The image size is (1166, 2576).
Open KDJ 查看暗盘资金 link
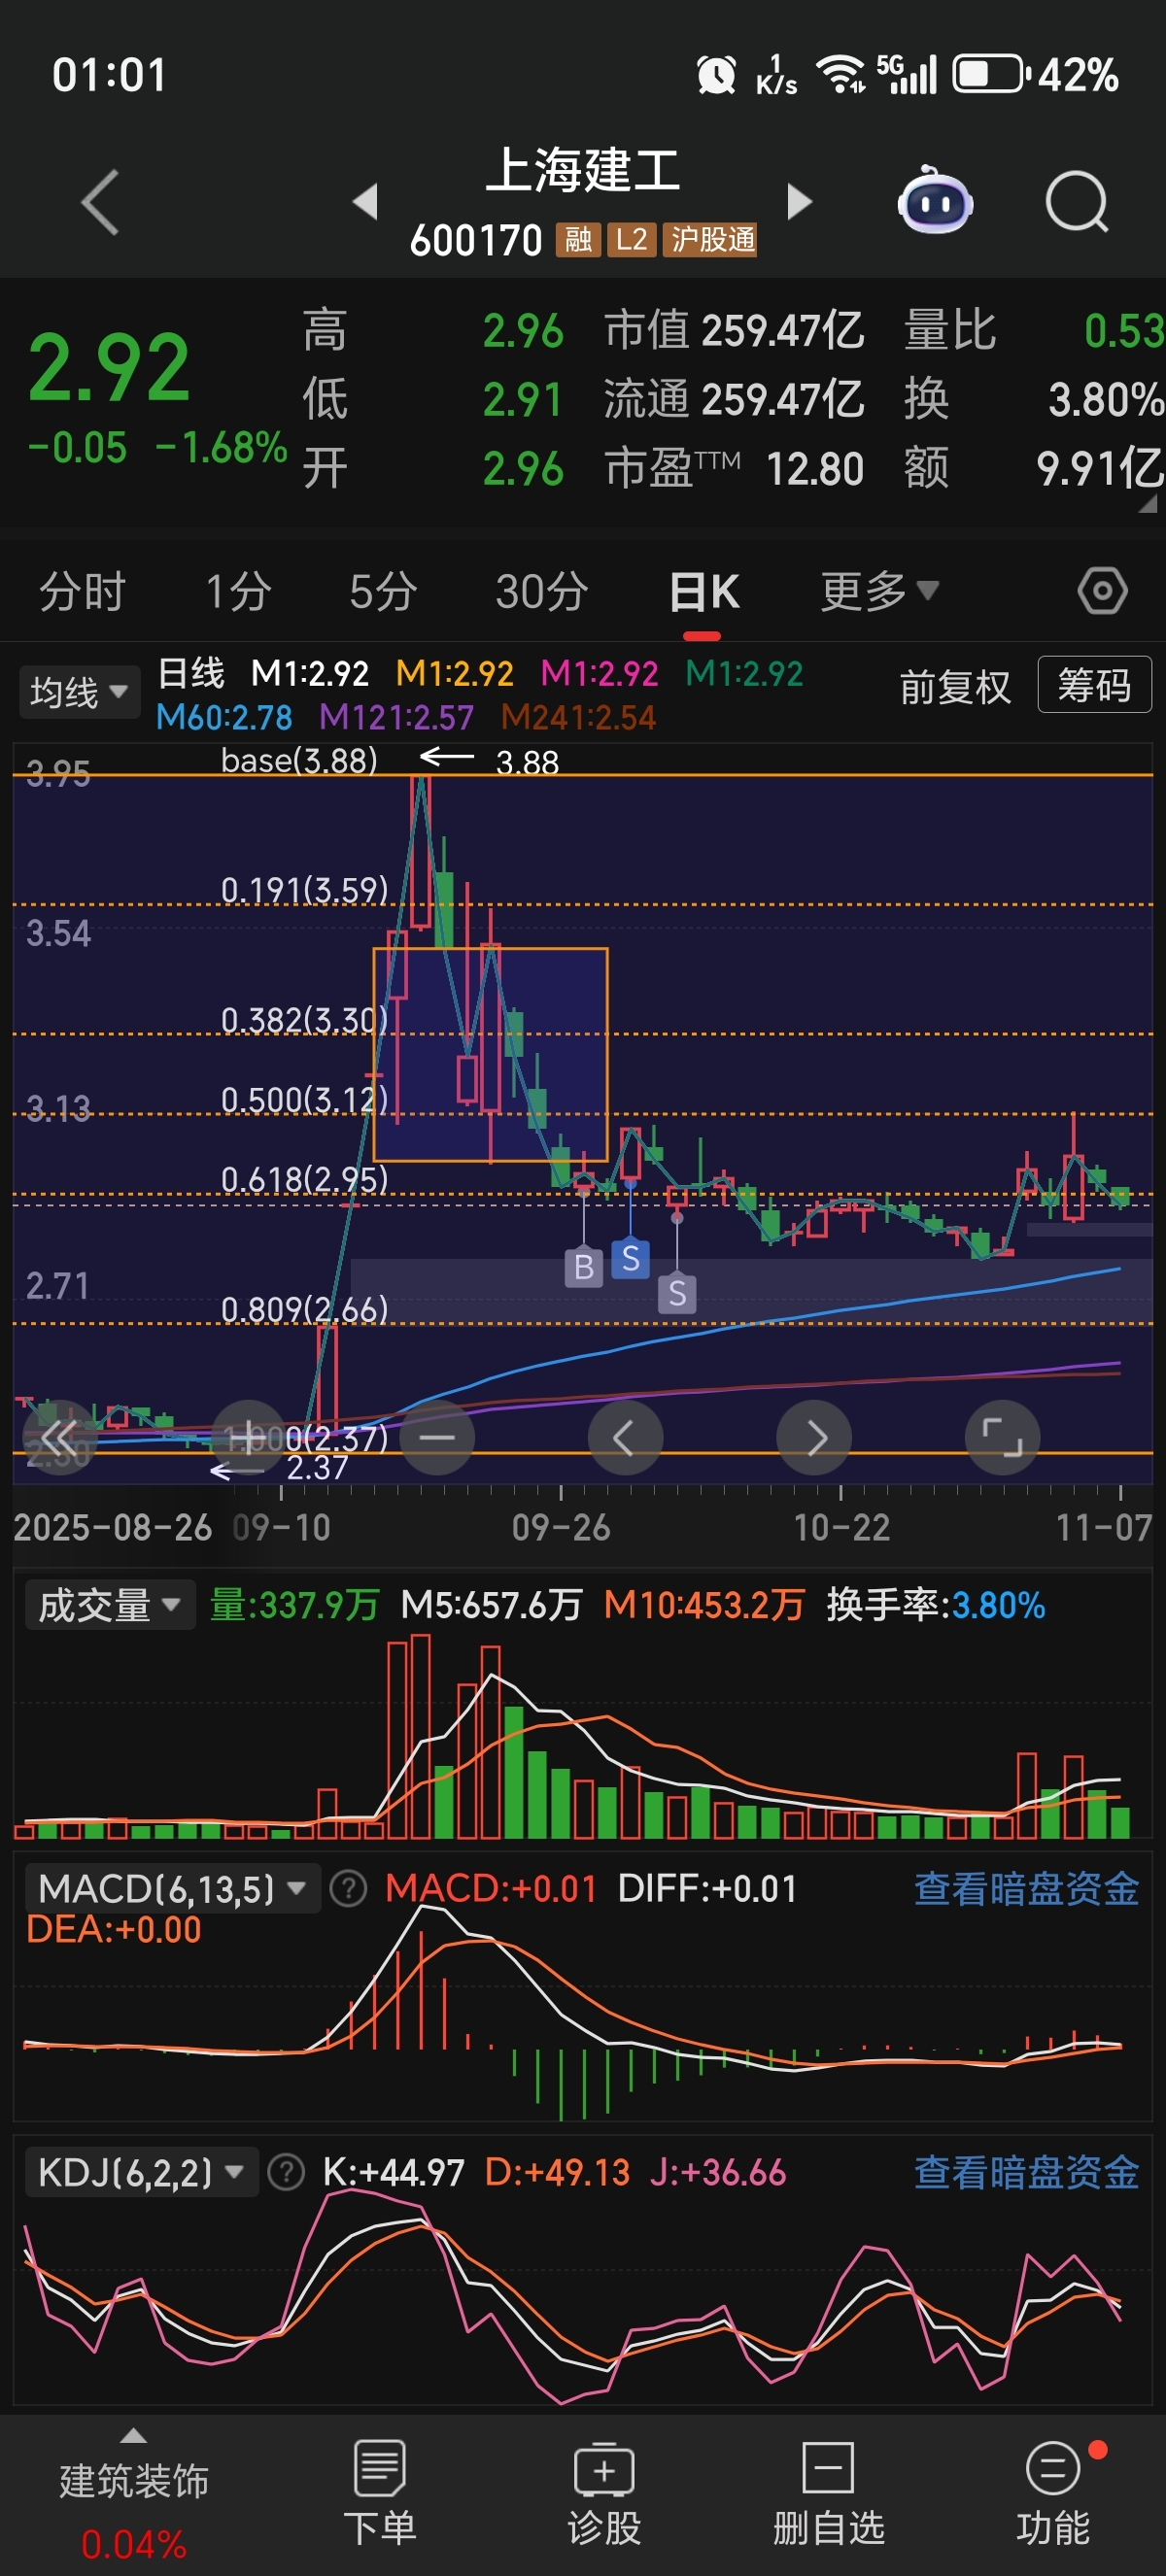click(1026, 2172)
